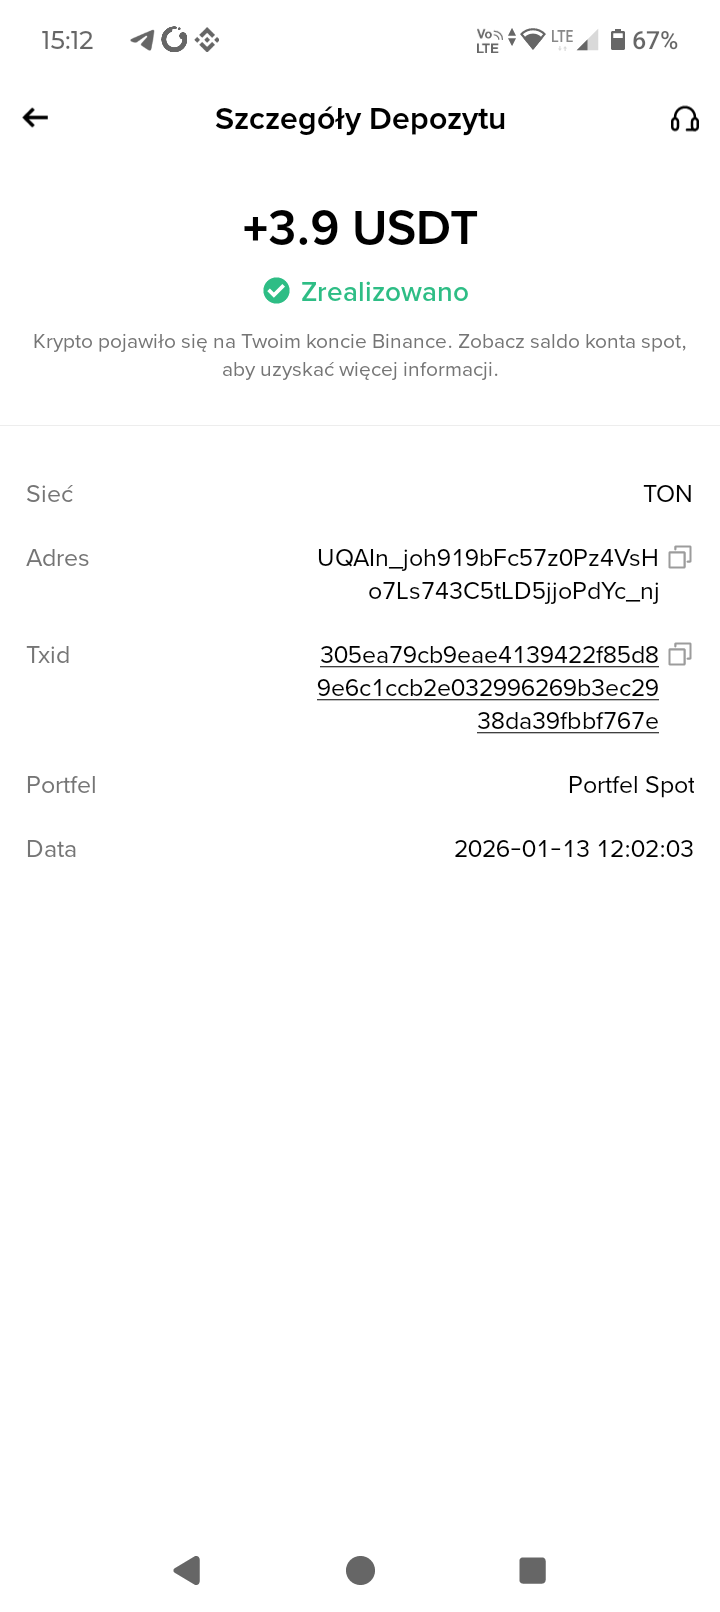This screenshot has height=1612, width=720.
Task: Tap the green Zrealizowano checkmark icon
Action: pyautogui.click(x=276, y=291)
